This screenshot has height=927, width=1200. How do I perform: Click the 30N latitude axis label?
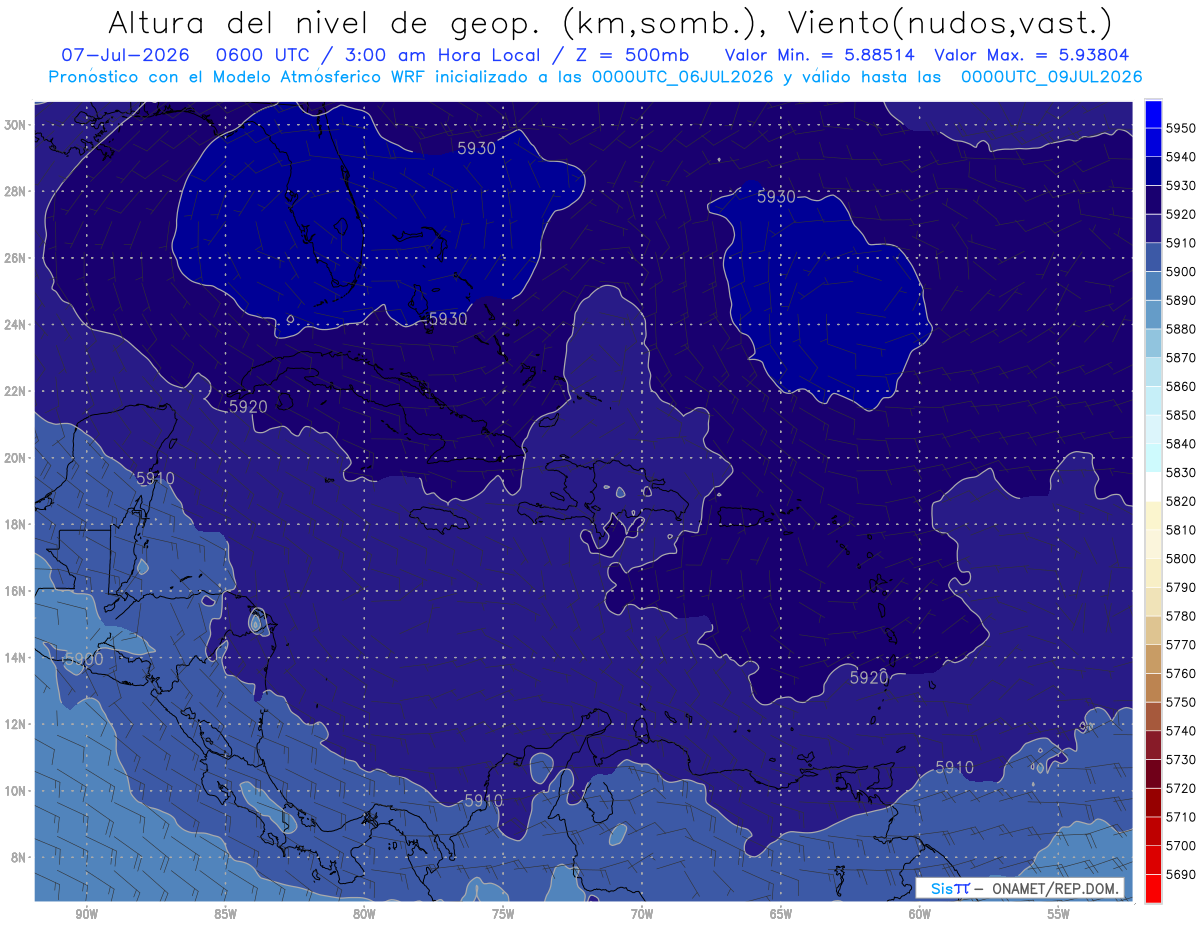15,125
